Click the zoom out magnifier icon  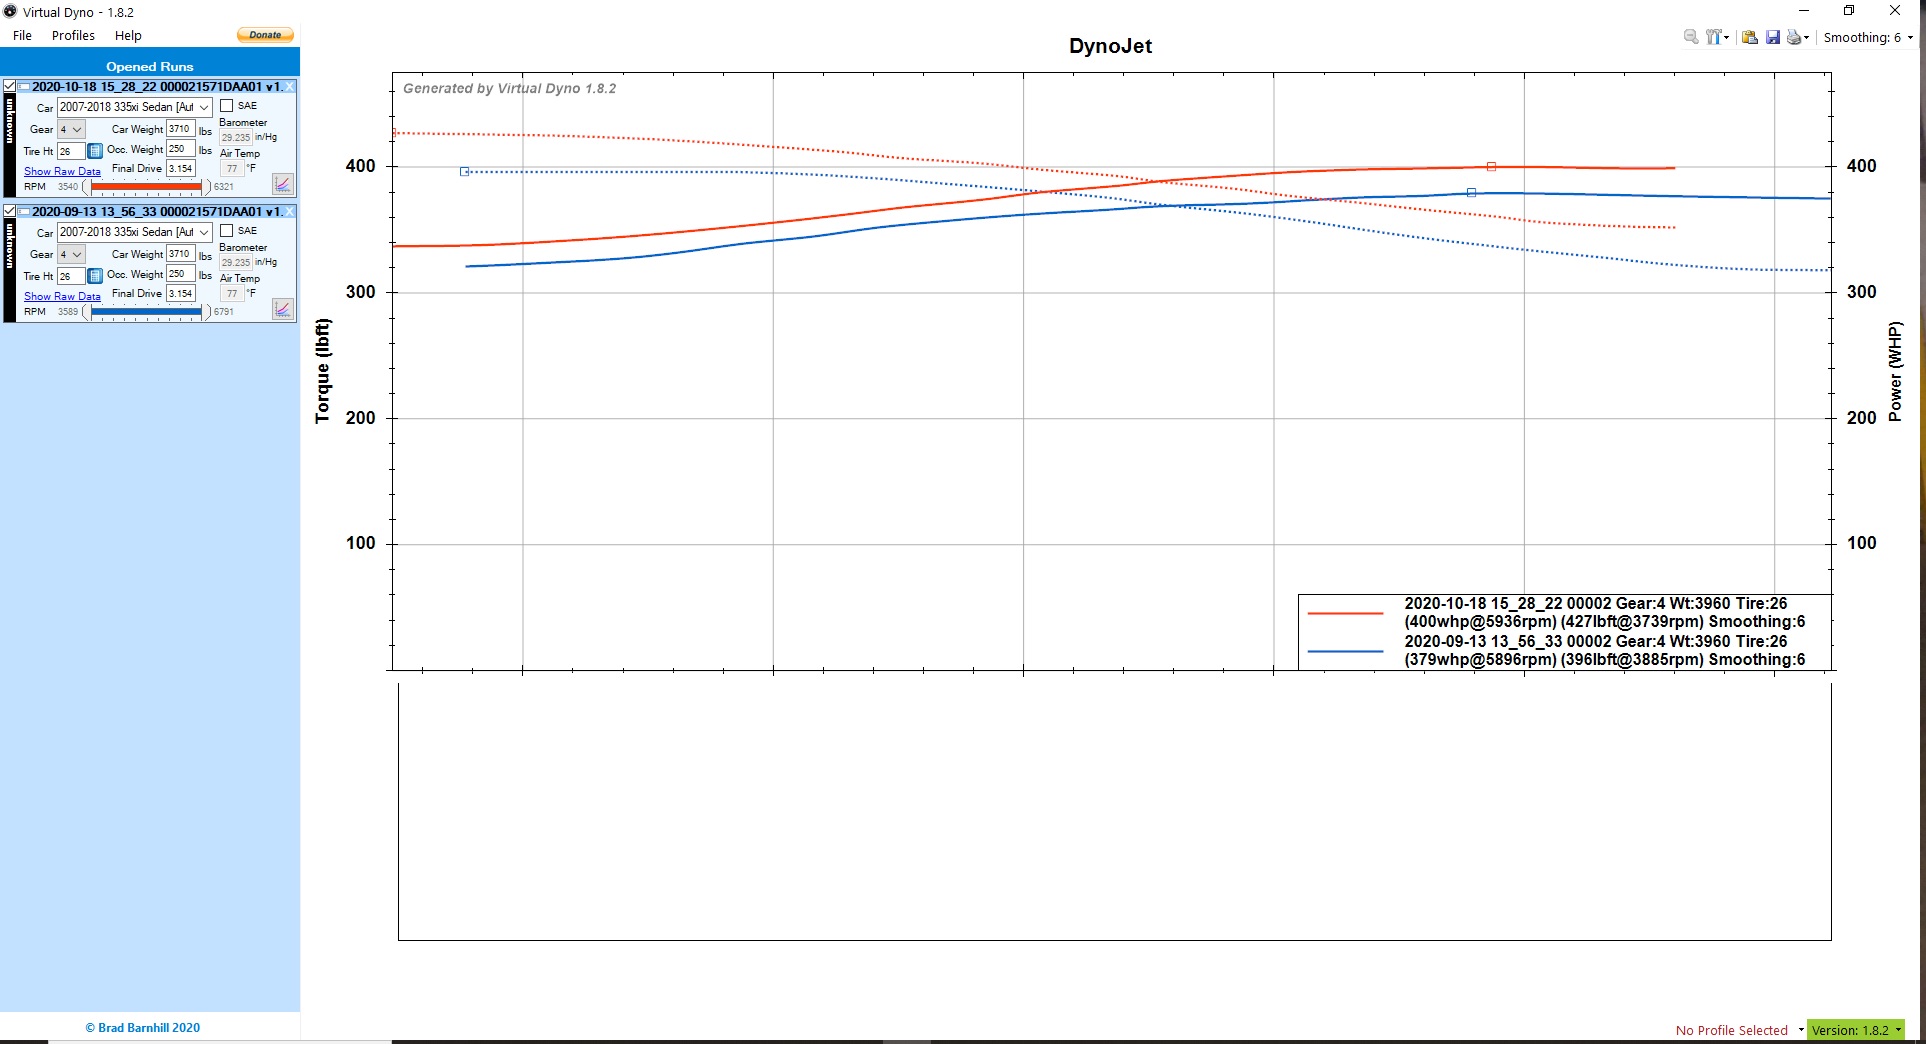click(x=1690, y=37)
